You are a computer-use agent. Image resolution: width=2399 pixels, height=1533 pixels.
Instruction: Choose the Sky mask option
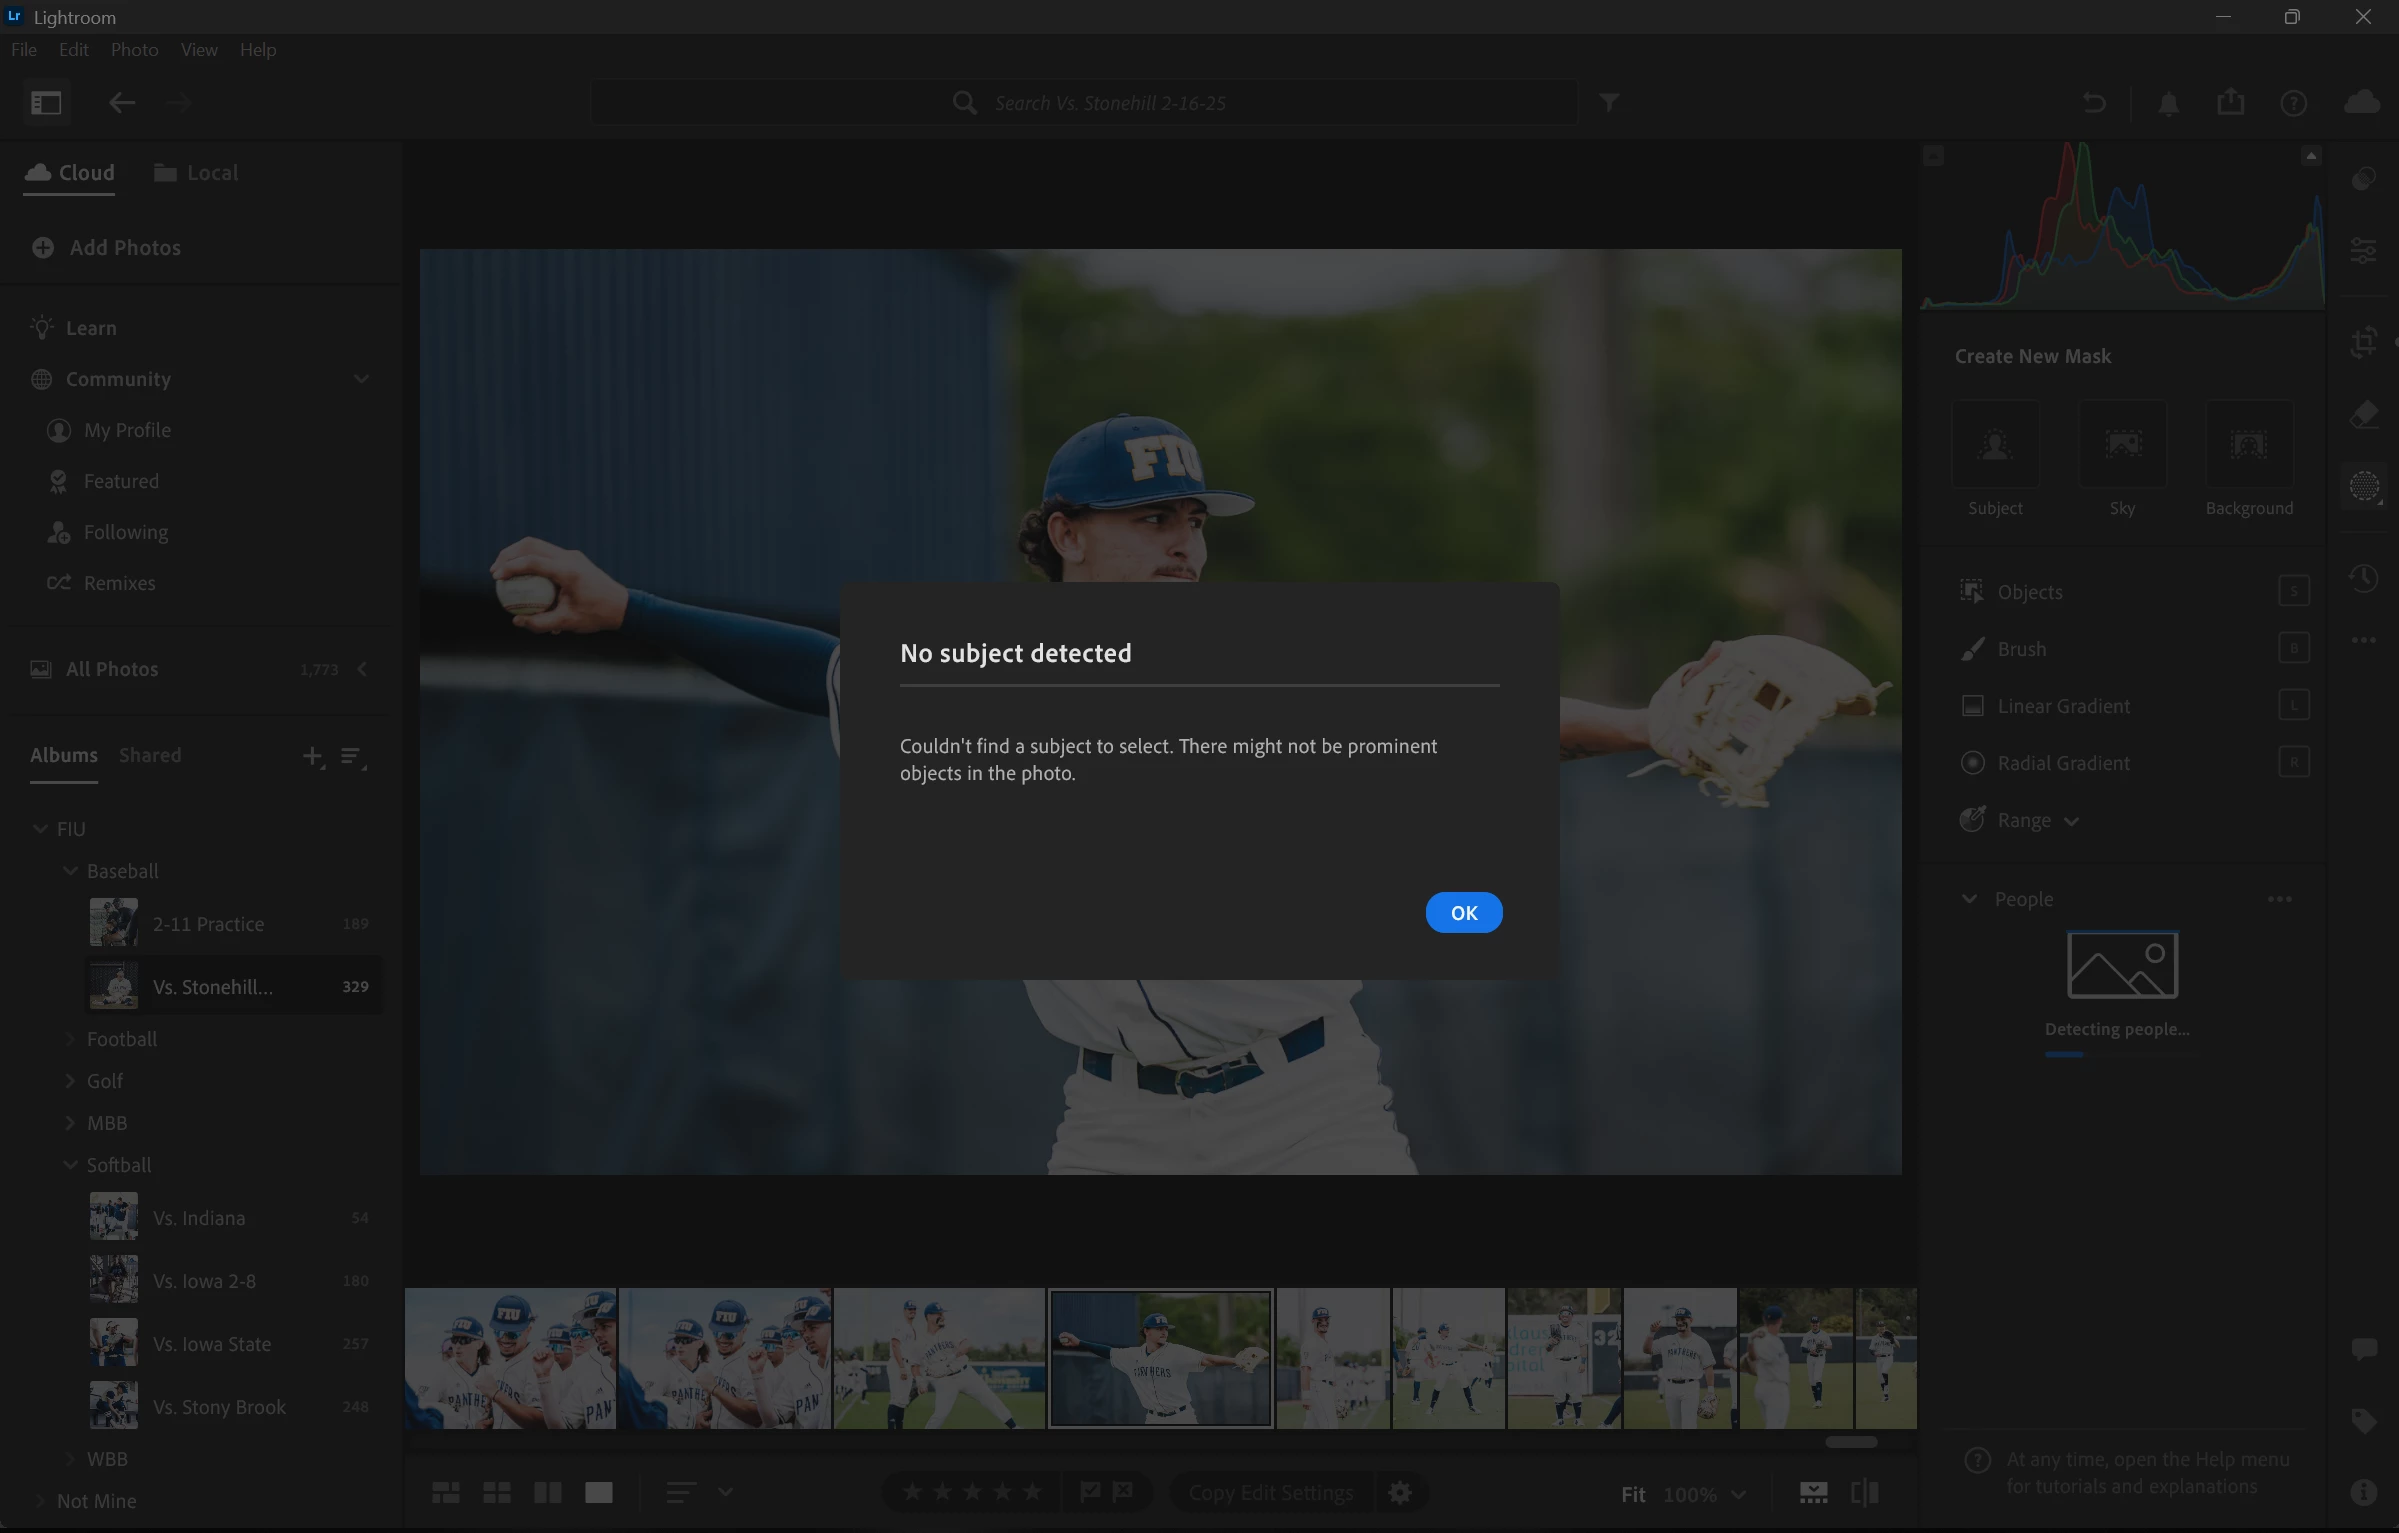[x=2122, y=445]
